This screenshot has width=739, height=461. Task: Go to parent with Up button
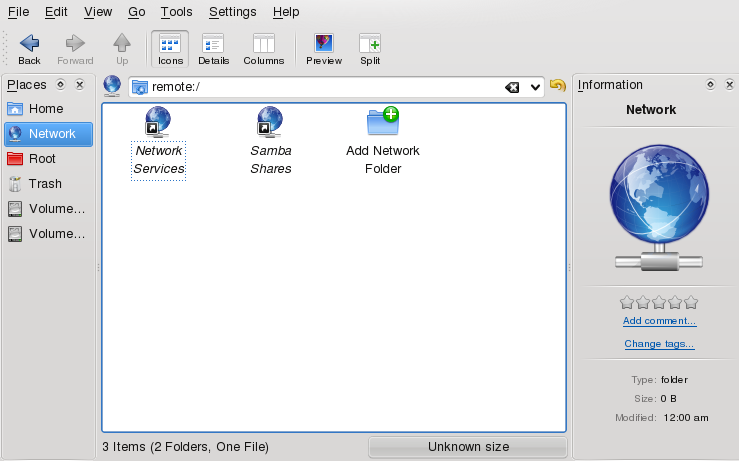[122, 49]
